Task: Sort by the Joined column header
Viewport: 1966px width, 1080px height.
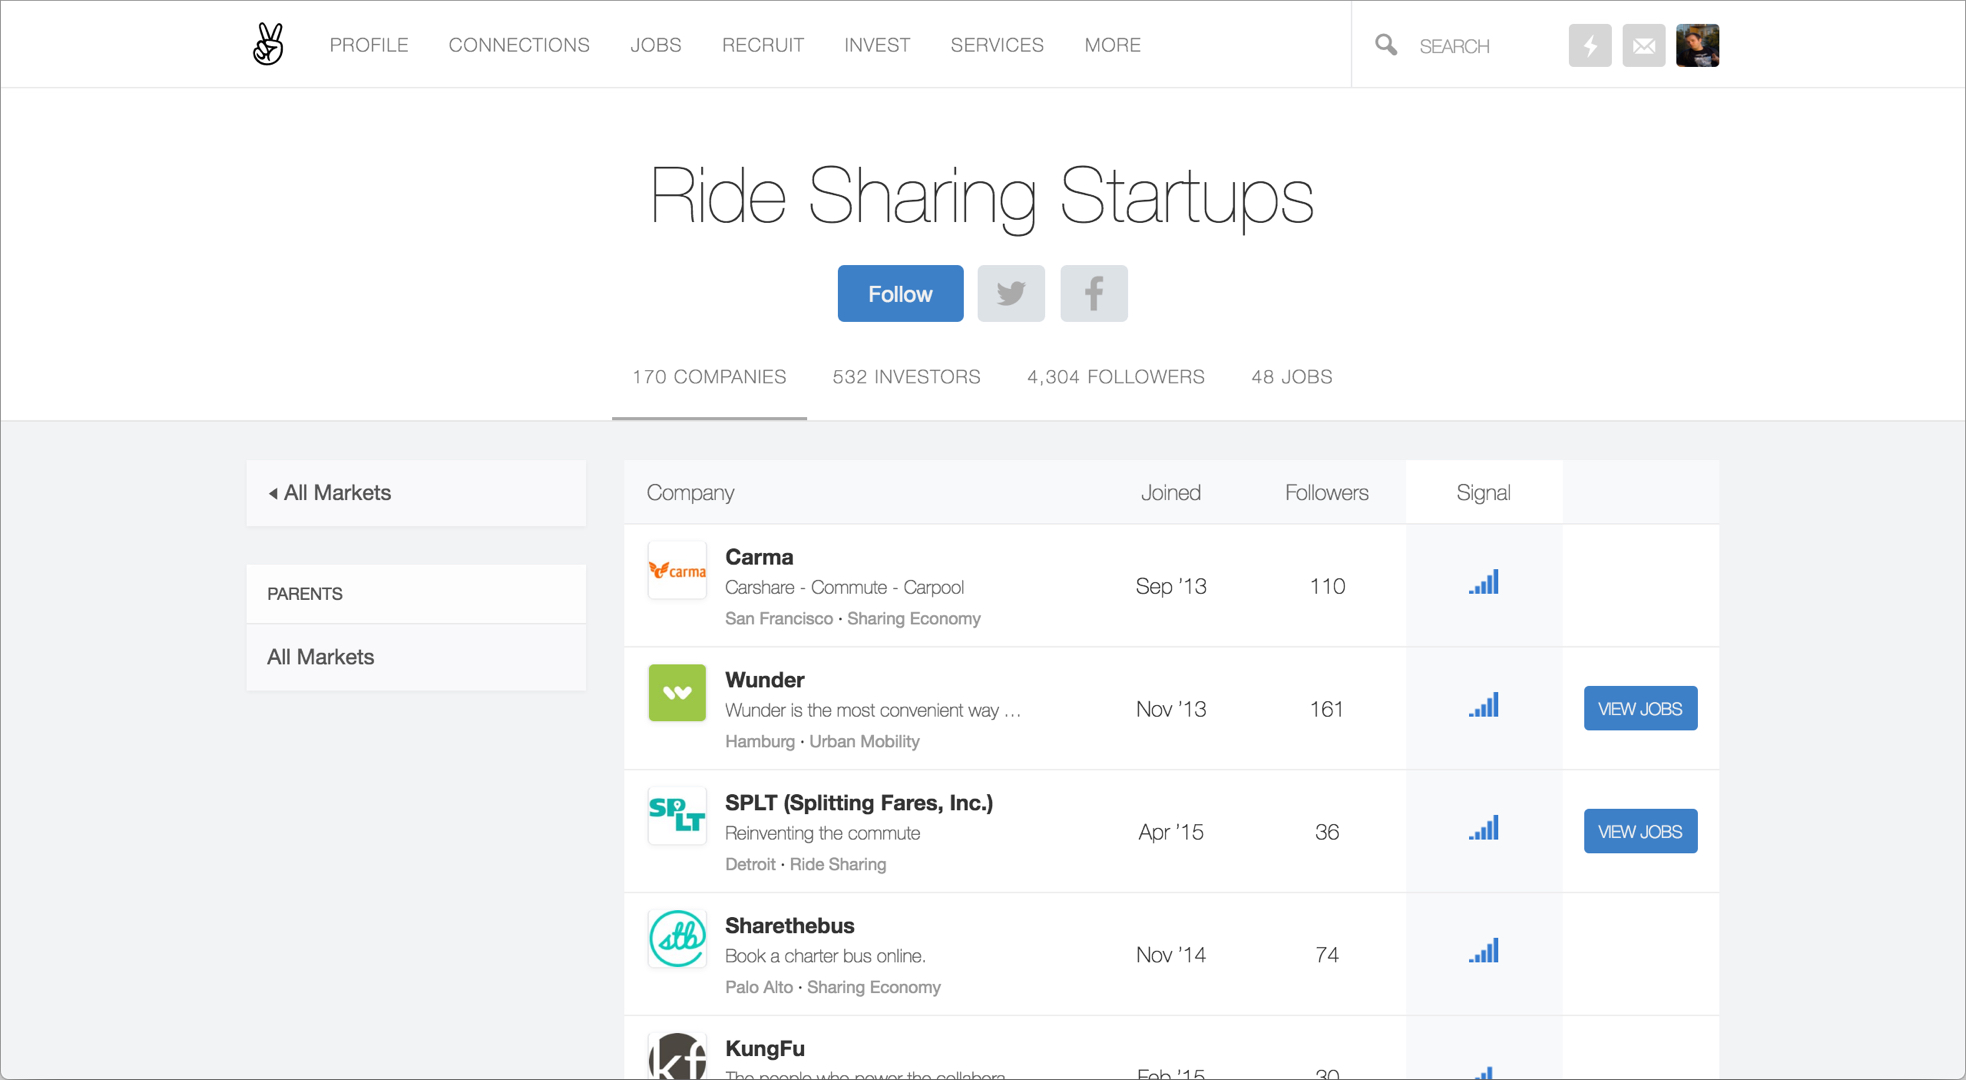Action: [x=1171, y=493]
